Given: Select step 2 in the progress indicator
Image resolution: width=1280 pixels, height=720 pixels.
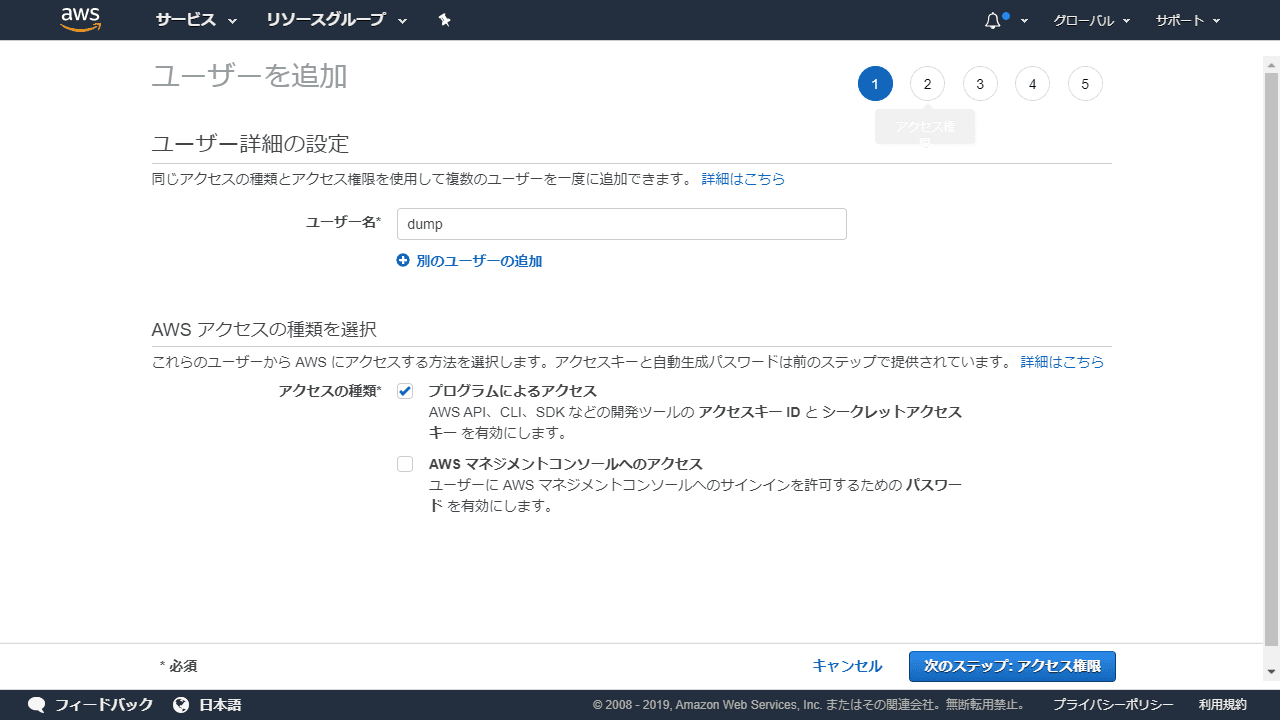Looking at the screenshot, I should click(x=927, y=83).
